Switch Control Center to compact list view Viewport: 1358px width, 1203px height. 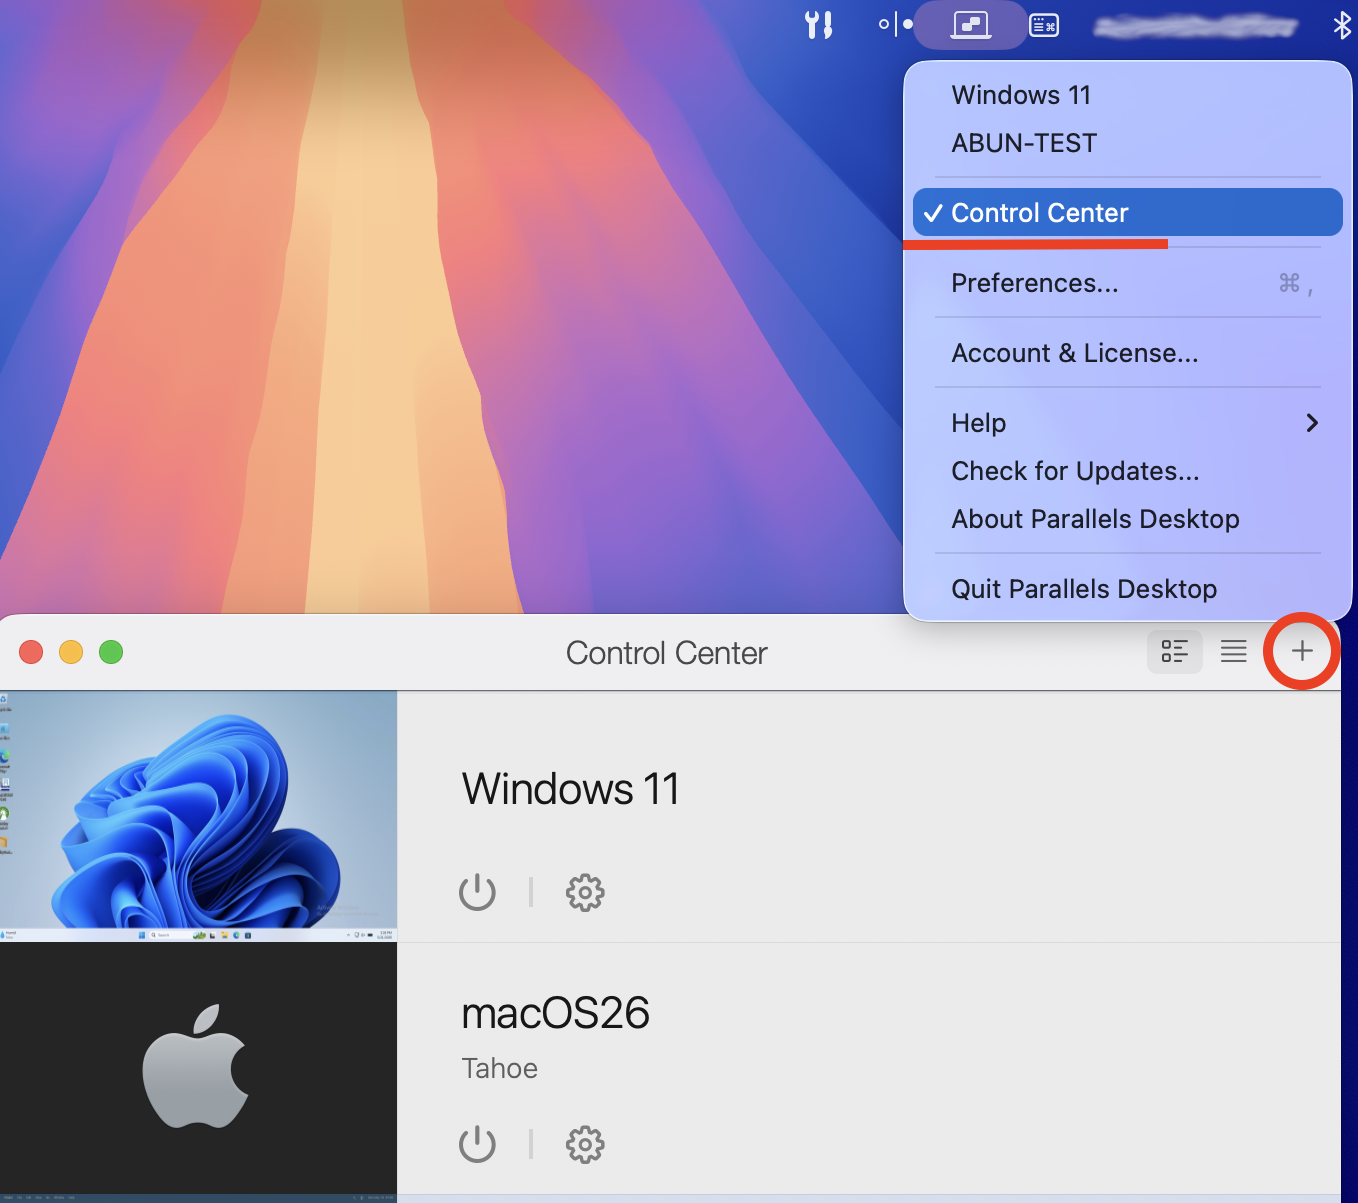pyautogui.click(x=1234, y=651)
